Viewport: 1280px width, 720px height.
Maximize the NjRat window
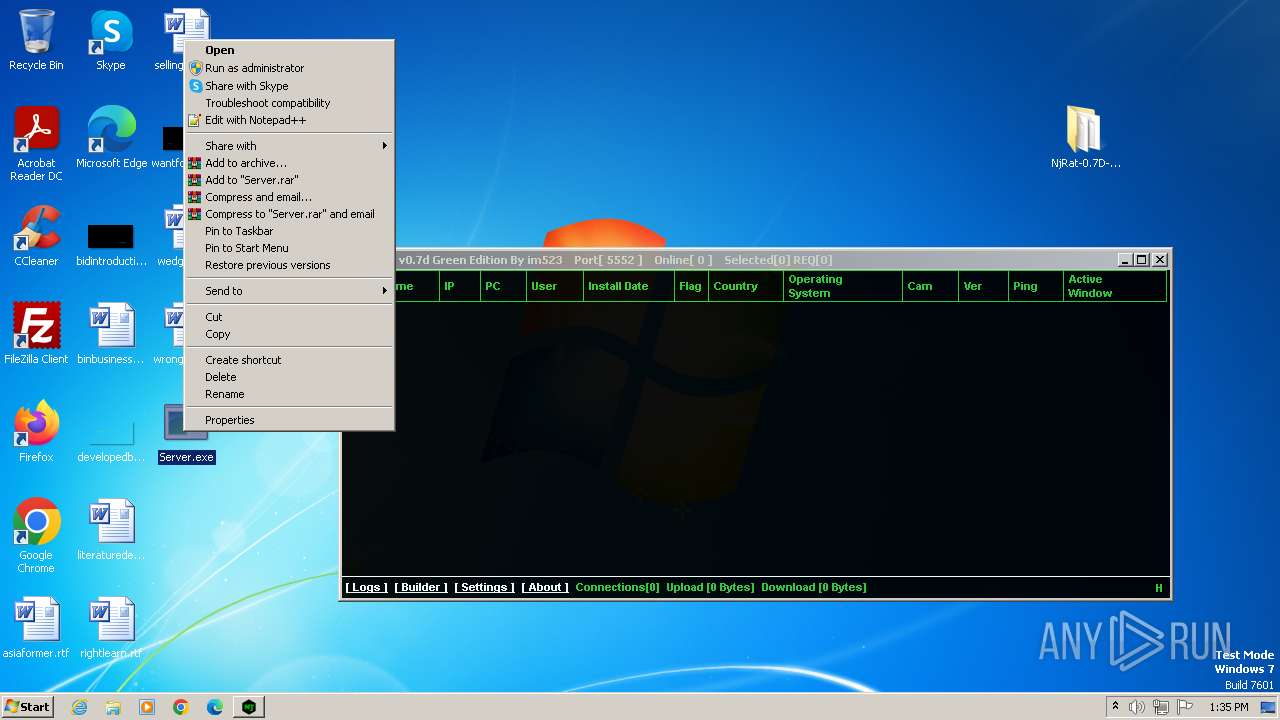[x=1141, y=260]
